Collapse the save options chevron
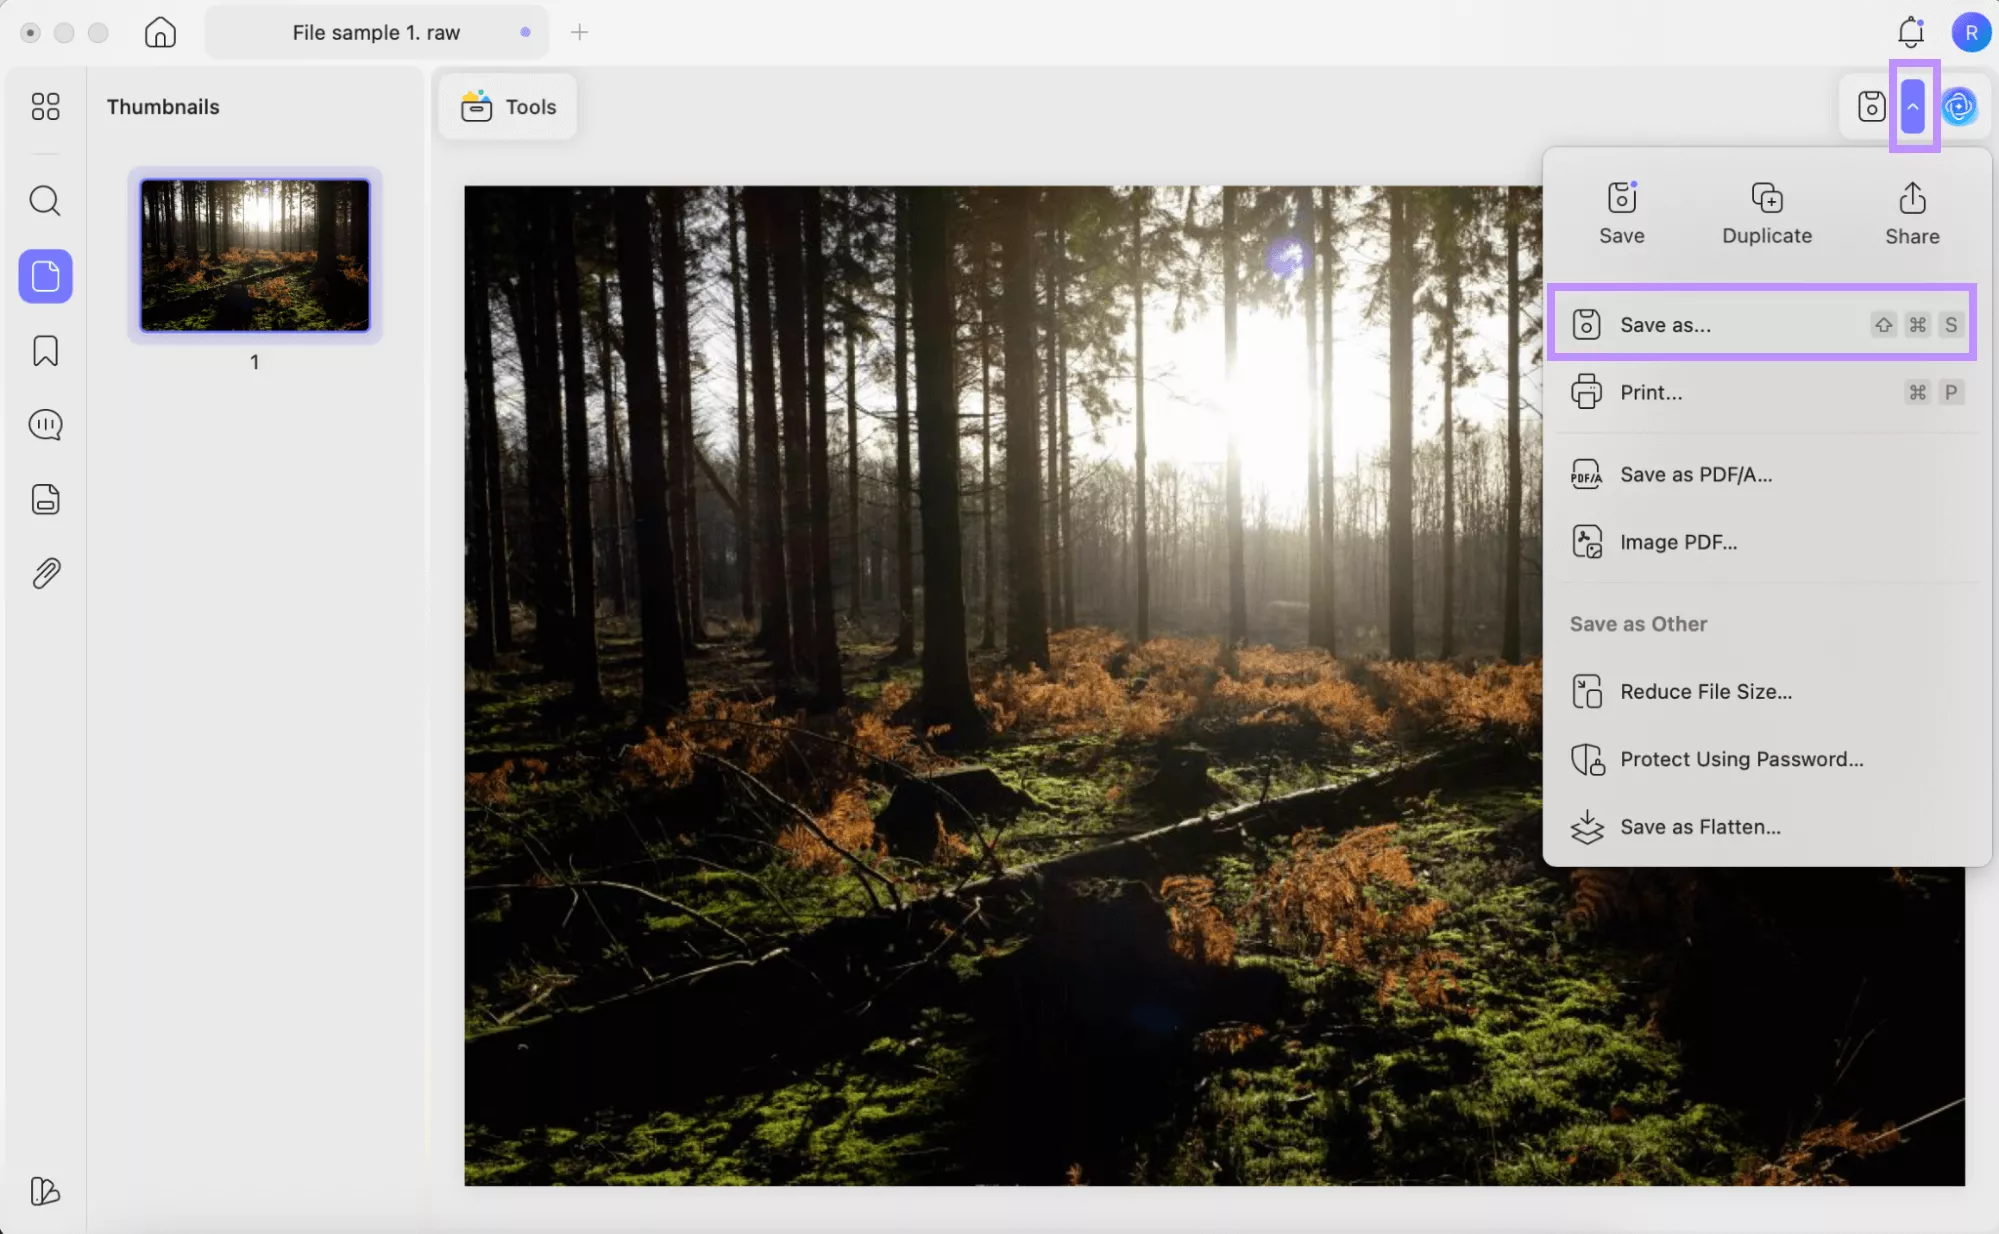1999x1234 pixels. [x=1913, y=106]
